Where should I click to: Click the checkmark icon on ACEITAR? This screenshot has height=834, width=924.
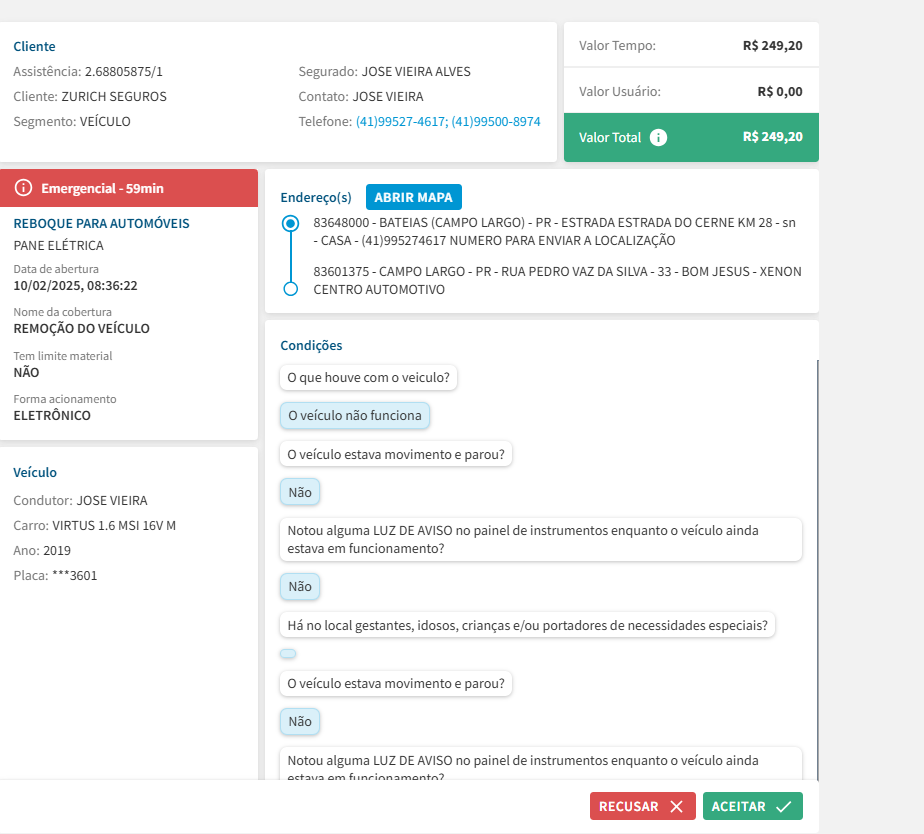pyautogui.click(x=783, y=807)
